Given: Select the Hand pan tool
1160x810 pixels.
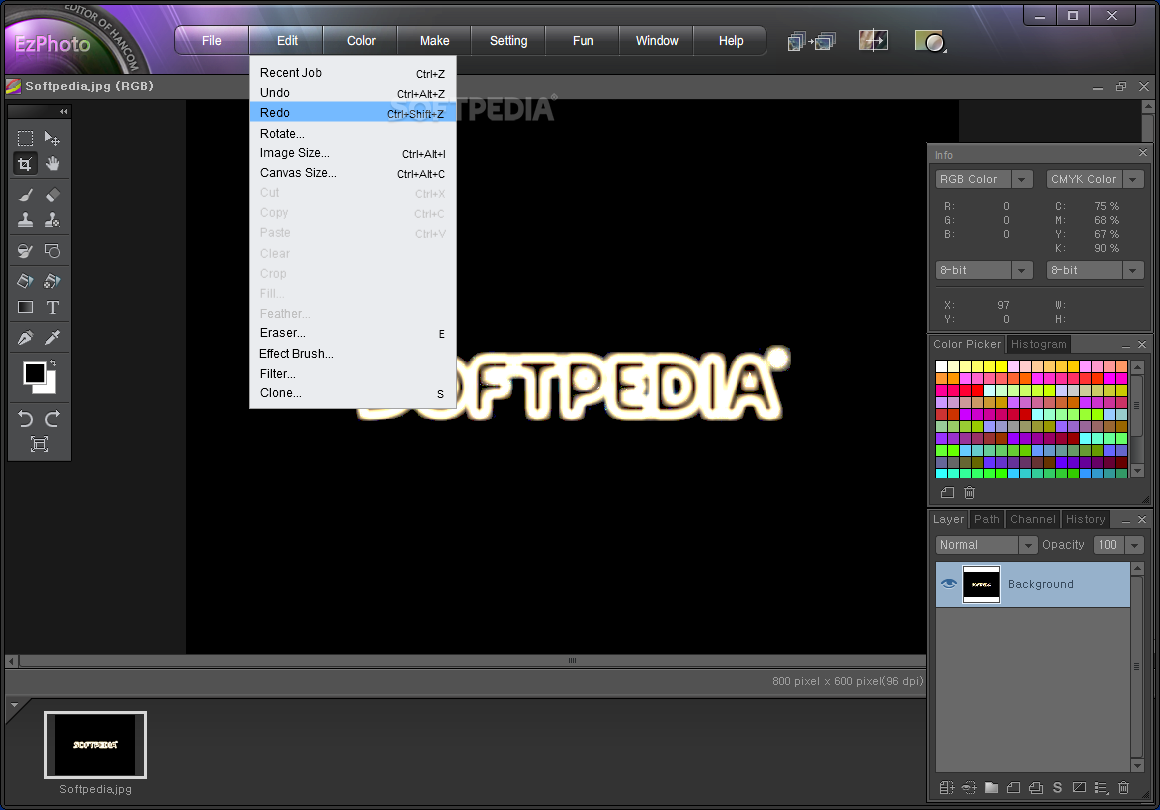Looking at the screenshot, I should 53,164.
